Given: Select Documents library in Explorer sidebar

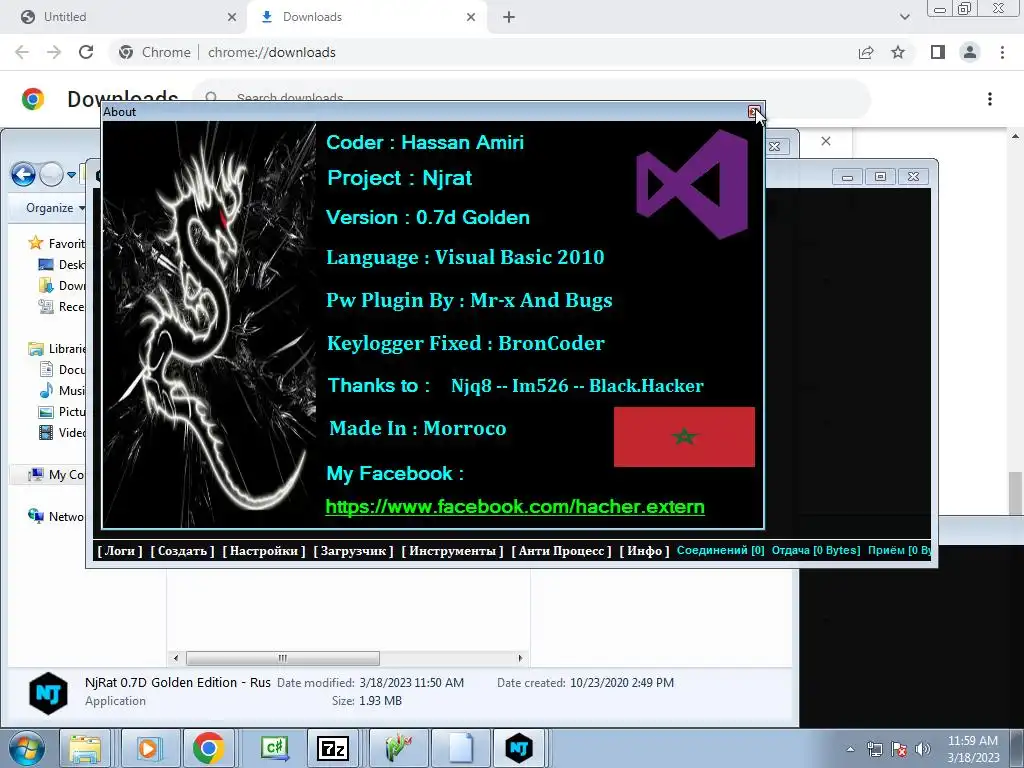Looking at the screenshot, I should click(x=62, y=370).
